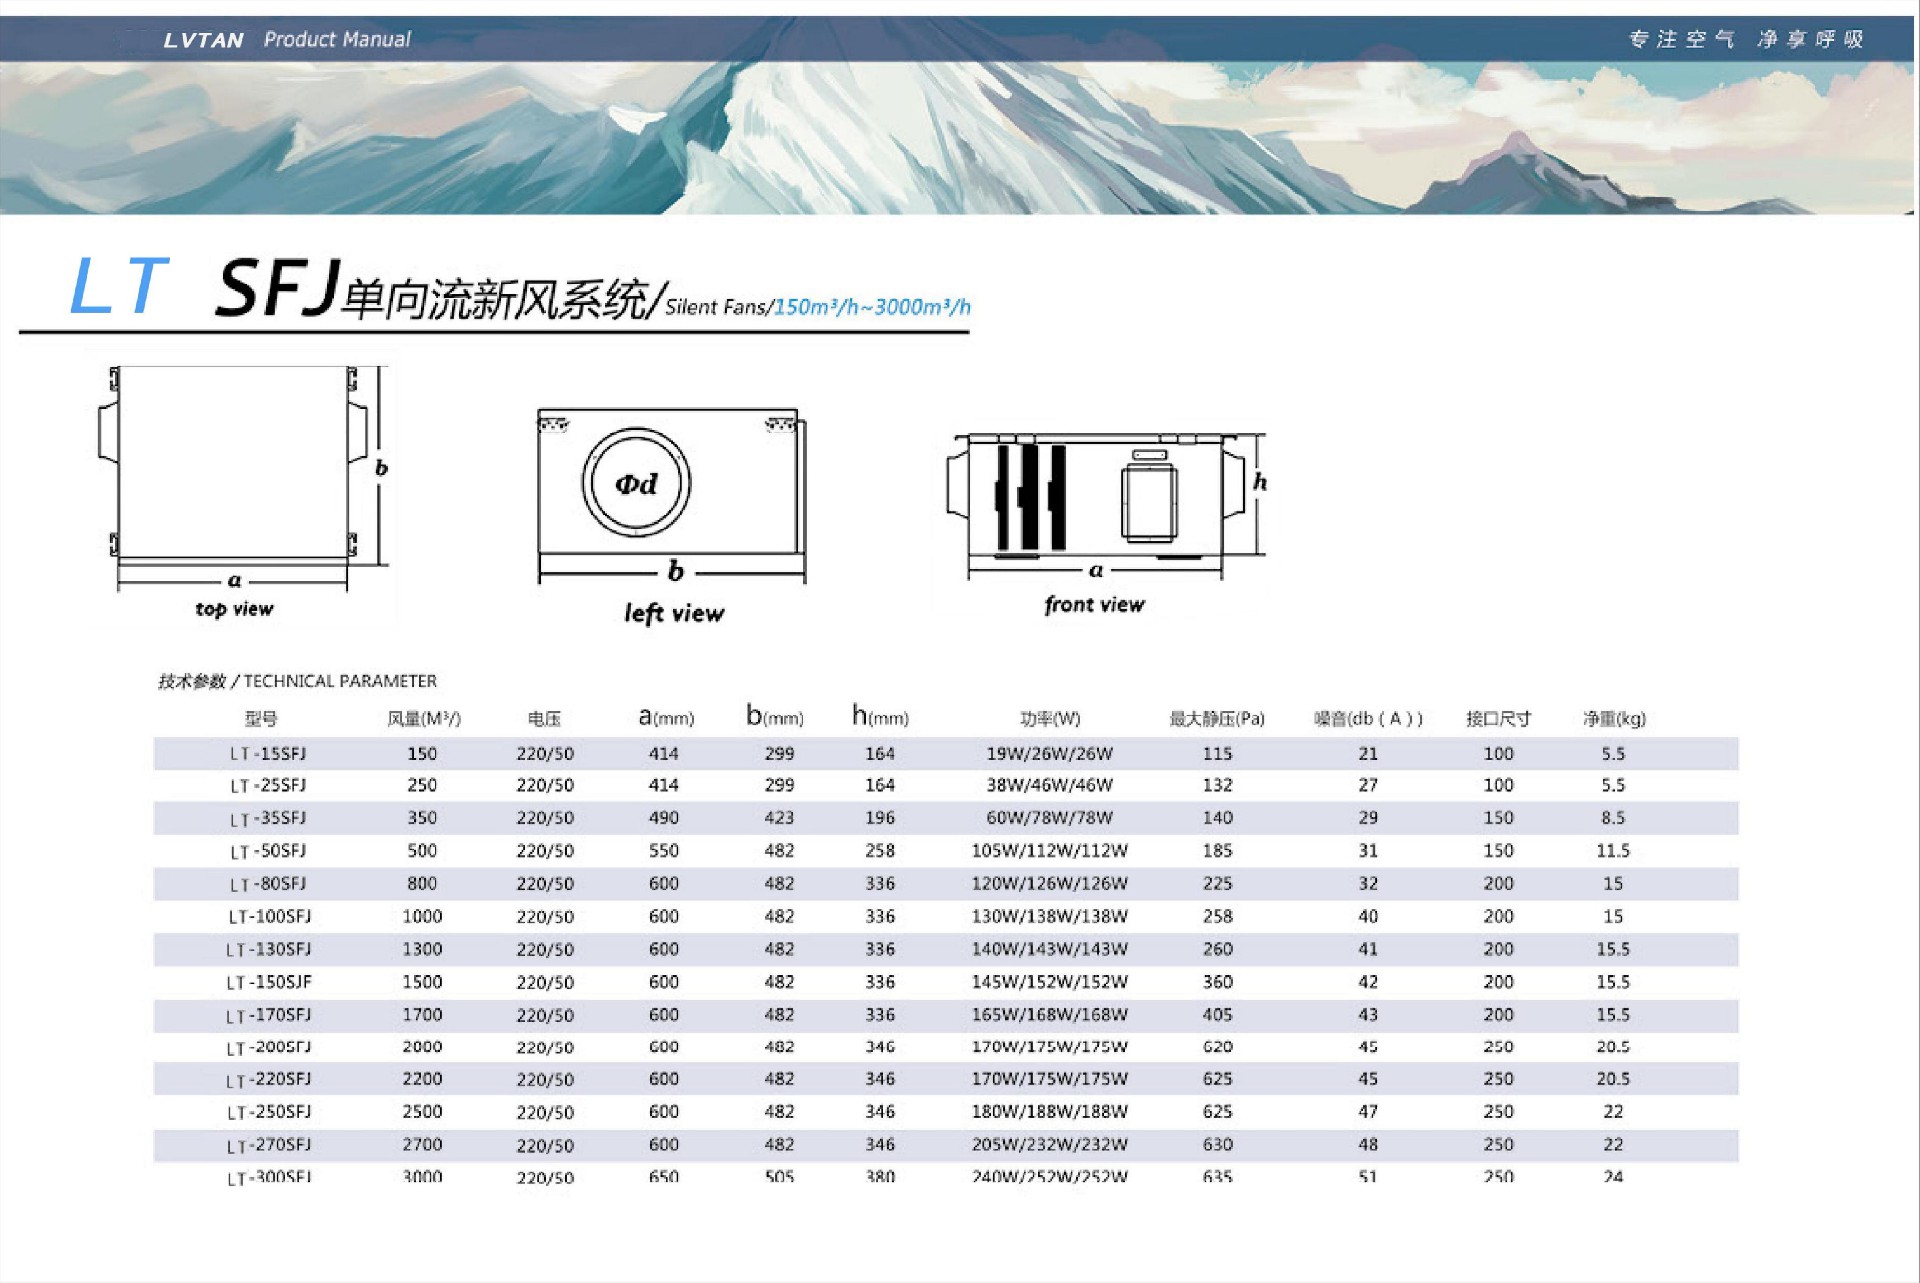
Task: Click the "LT-25SFJ" model cell
Action: pos(268,786)
